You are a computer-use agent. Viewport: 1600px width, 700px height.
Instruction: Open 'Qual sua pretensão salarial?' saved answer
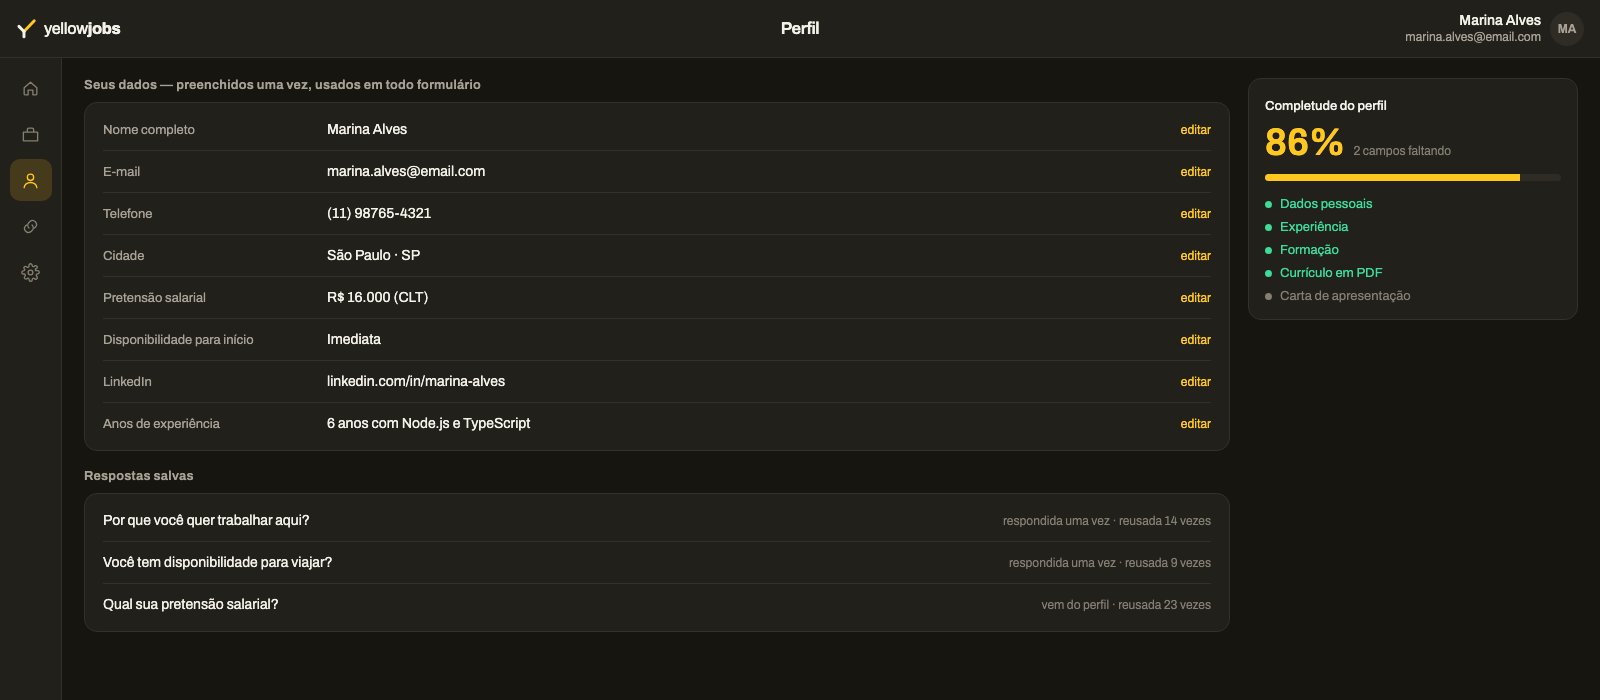point(657,604)
